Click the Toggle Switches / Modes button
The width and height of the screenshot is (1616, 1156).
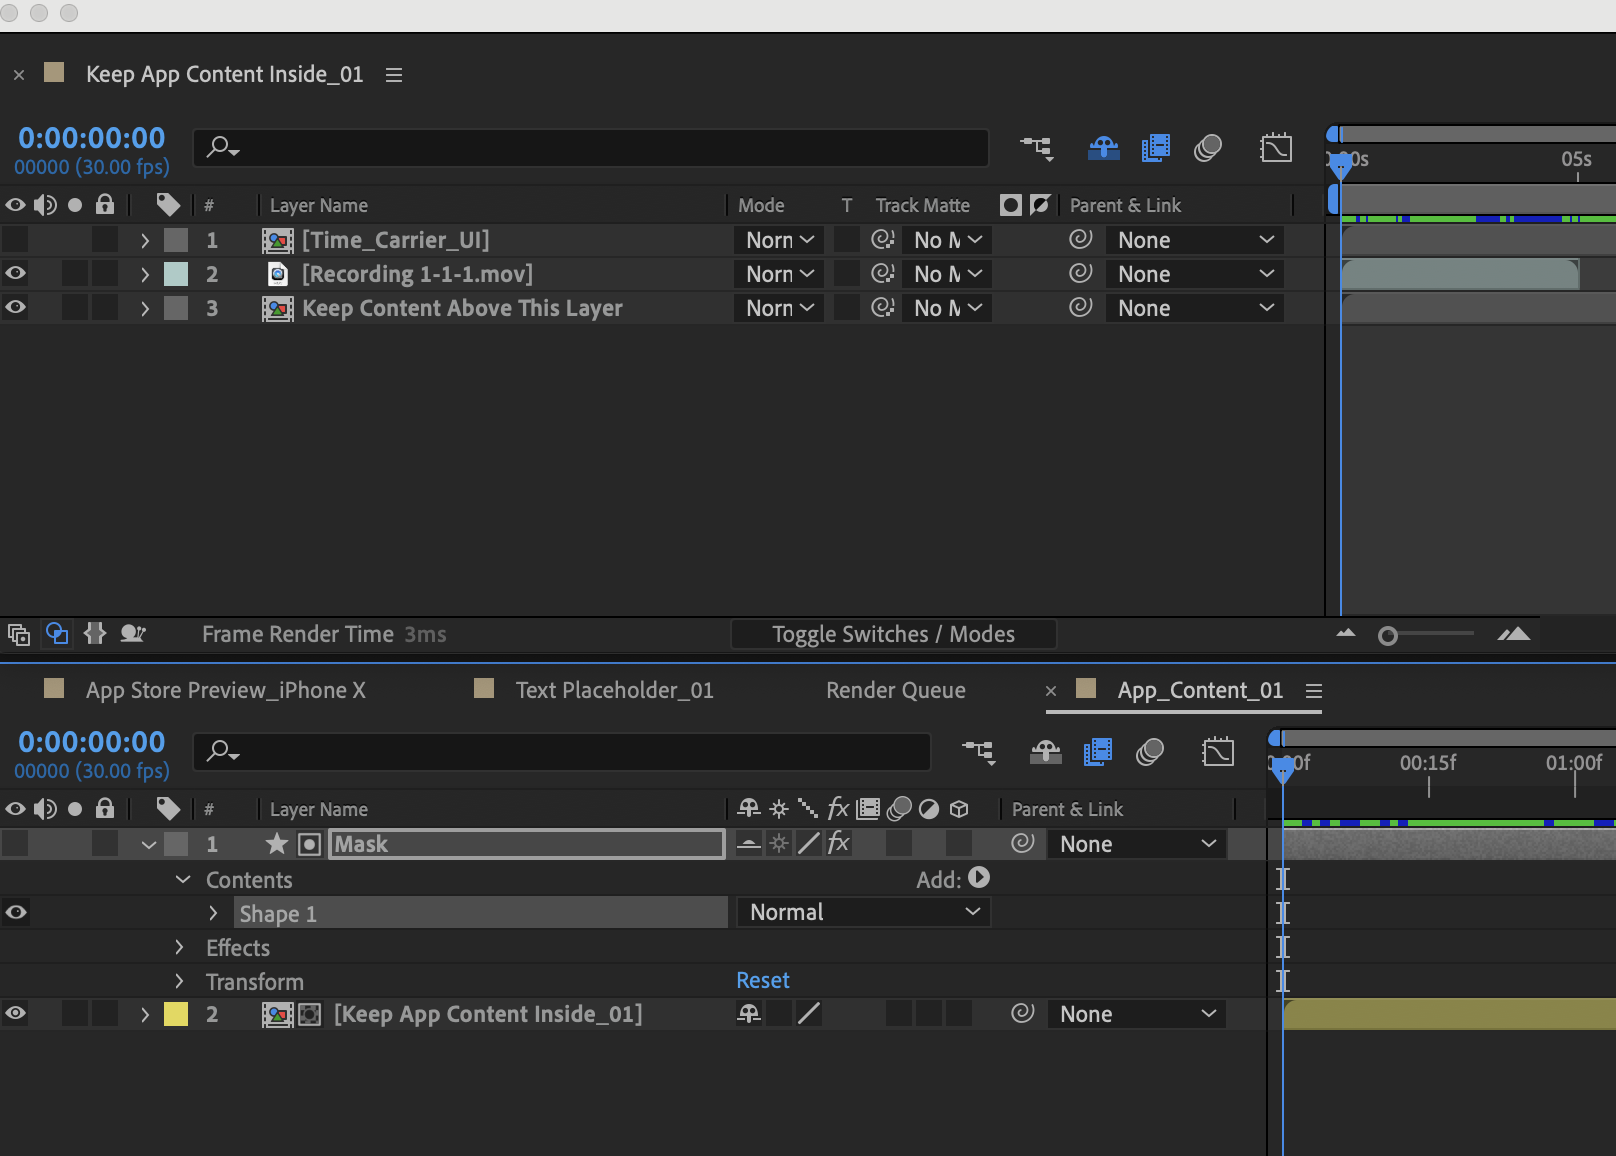tap(893, 633)
